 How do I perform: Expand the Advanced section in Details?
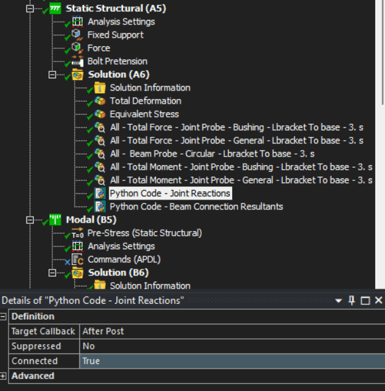point(3,376)
